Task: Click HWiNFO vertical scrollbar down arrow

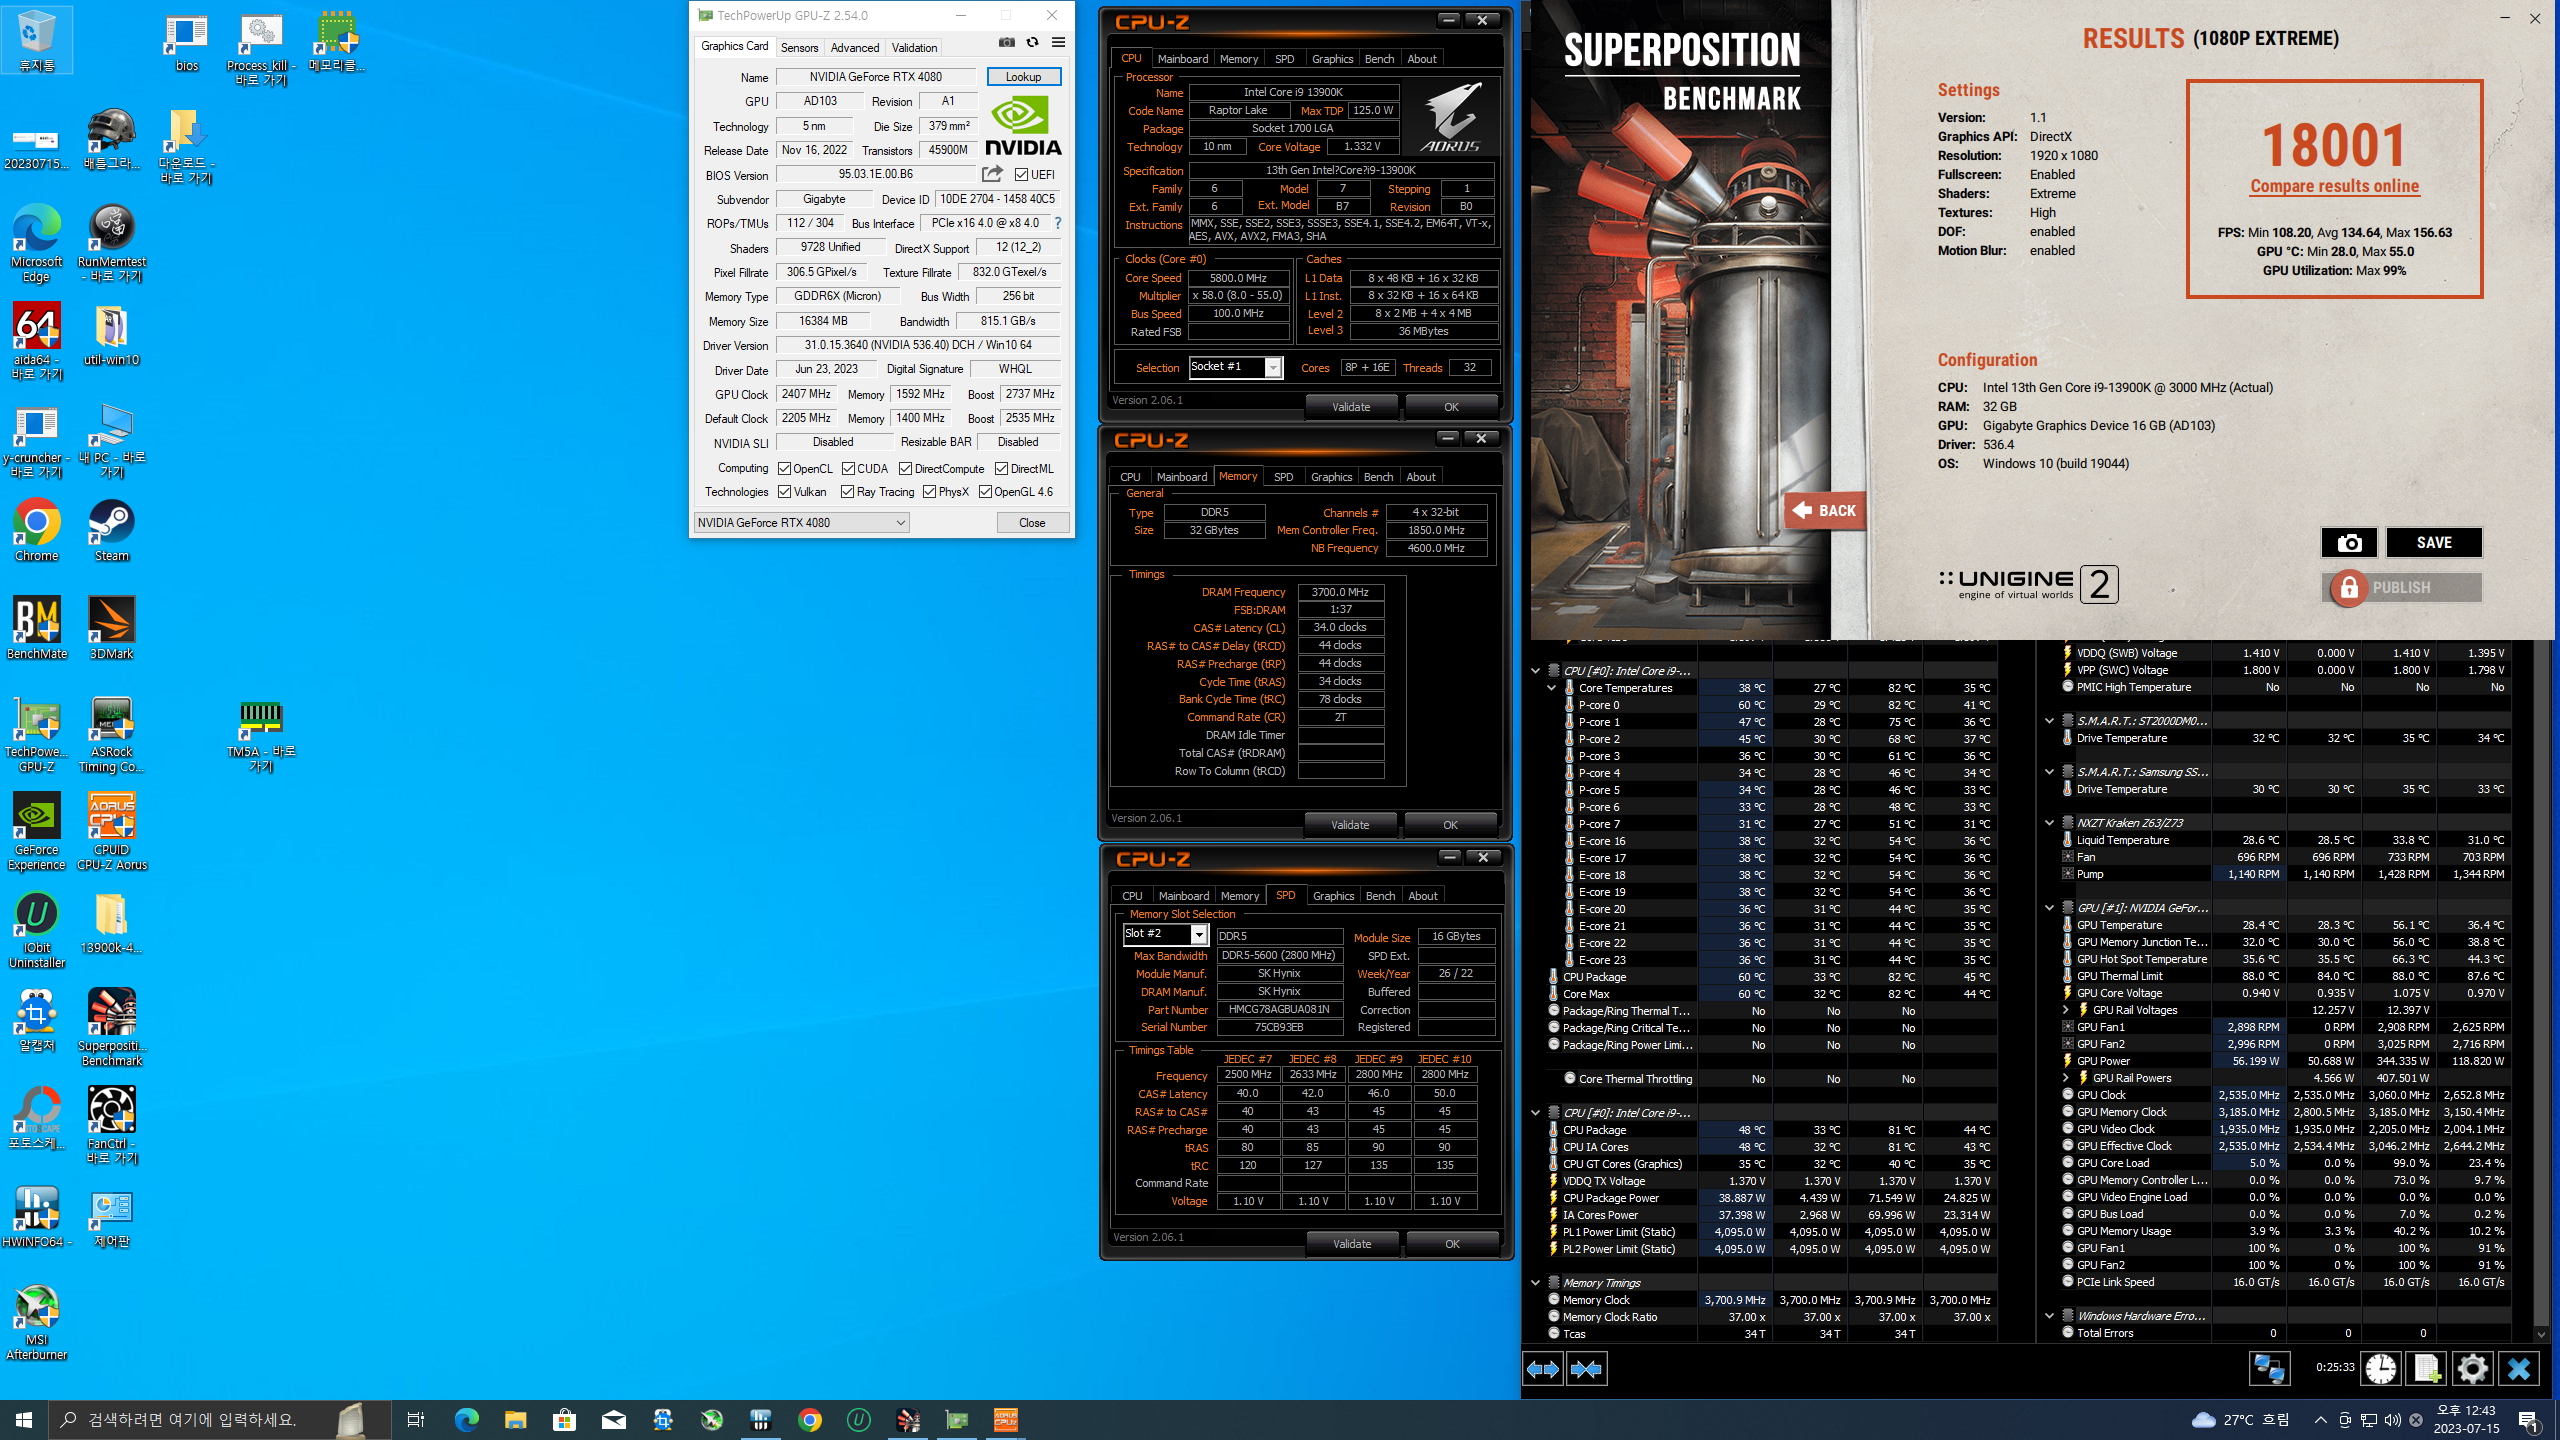Action: [x=2541, y=1334]
